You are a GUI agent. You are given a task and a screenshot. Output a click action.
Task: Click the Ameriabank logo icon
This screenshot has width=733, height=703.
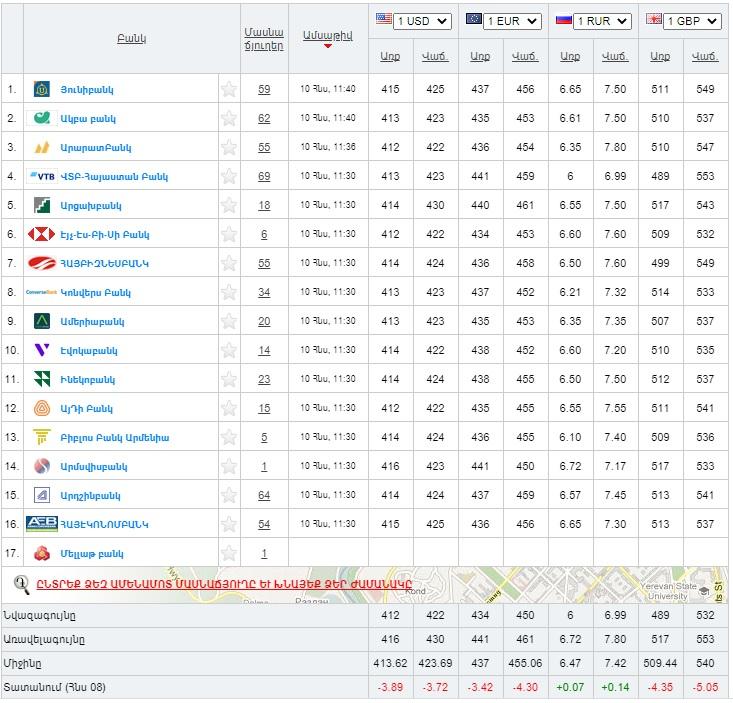42,321
